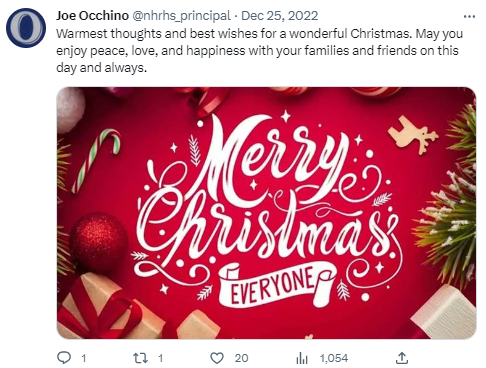The height and width of the screenshot is (368, 486).
Task: Click the retweet count number 1
Action: pos(161,358)
